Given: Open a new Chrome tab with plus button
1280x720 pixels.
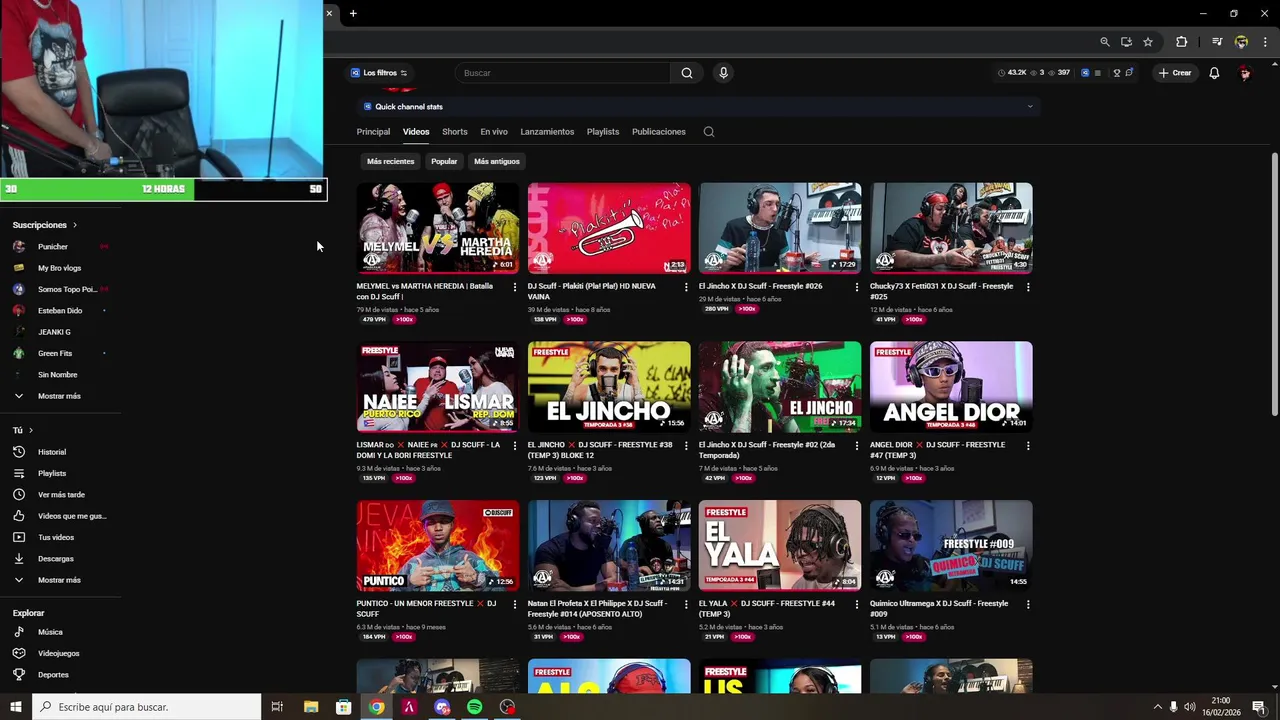Looking at the screenshot, I should [353, 13].
